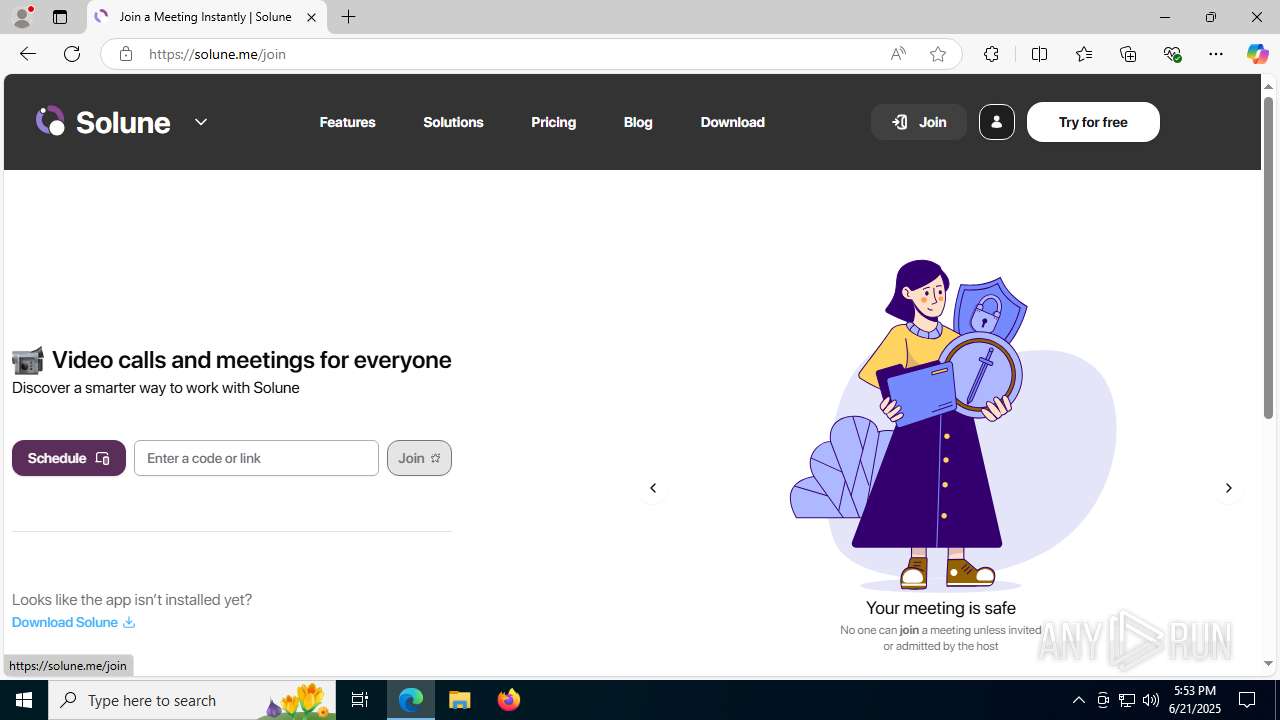This screenshot has width=1280, height=720.
Task: Open browser Collections
Action: point(1128,54)
